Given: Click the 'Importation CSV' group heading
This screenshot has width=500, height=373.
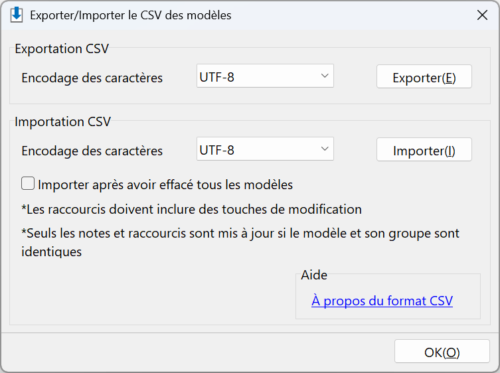Looking at the screenshot, I should [63, 122].
